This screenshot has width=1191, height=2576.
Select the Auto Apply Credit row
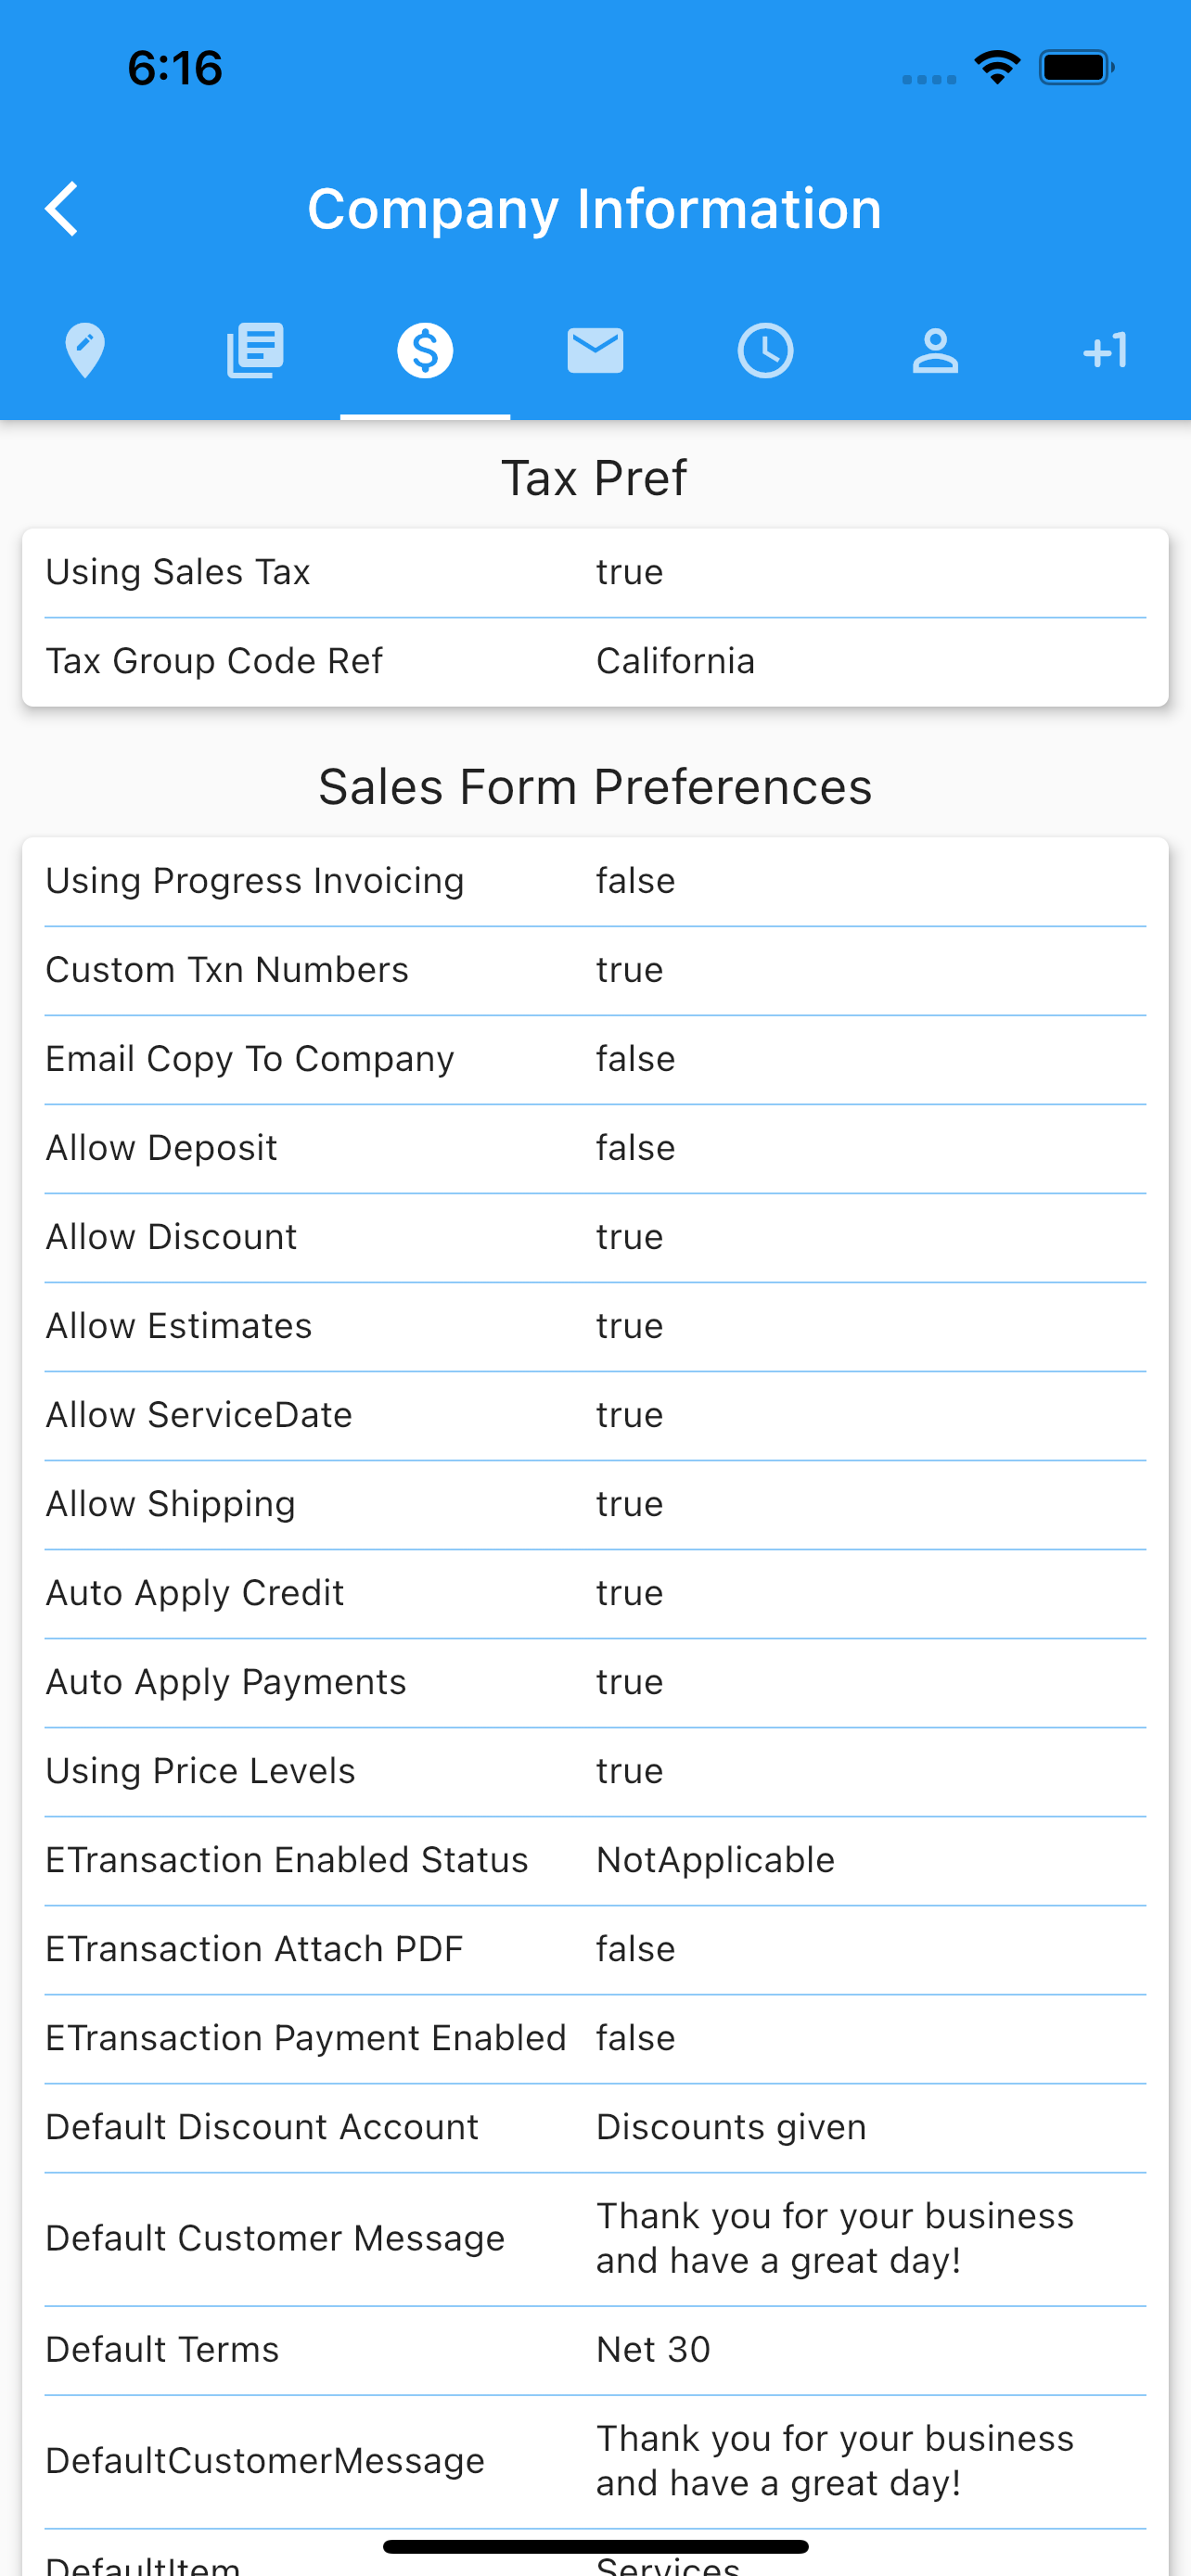click(595, 1593)
